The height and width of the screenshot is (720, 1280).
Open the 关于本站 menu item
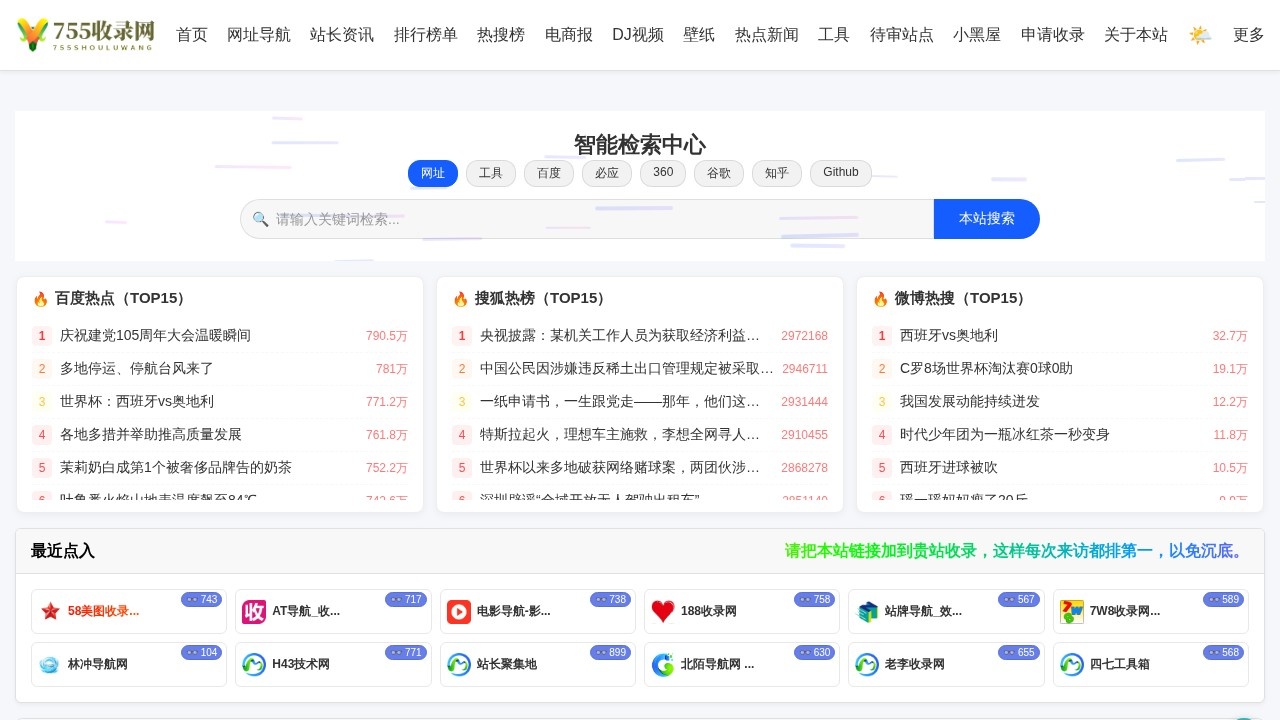(1136, 35)
